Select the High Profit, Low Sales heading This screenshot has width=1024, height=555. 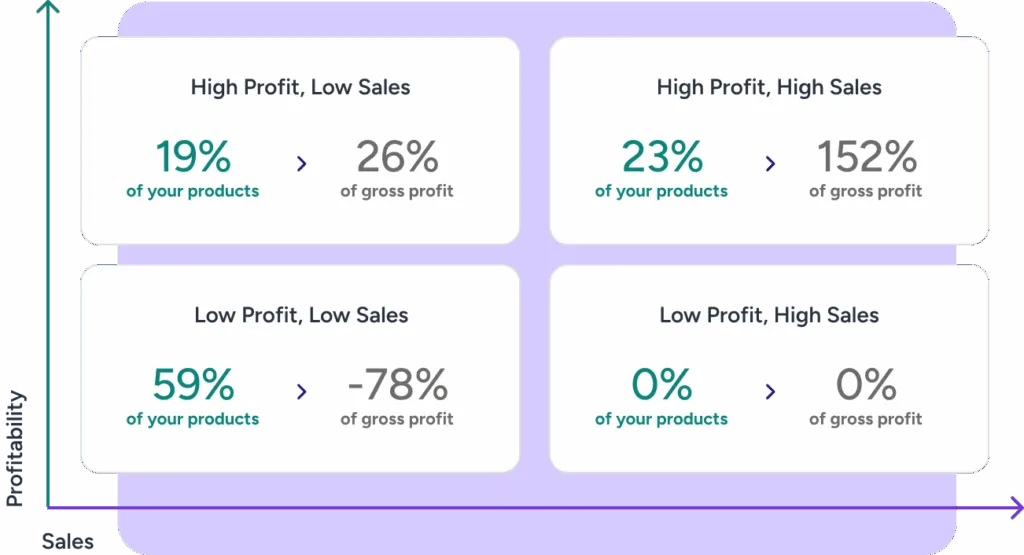pos(300,87)
